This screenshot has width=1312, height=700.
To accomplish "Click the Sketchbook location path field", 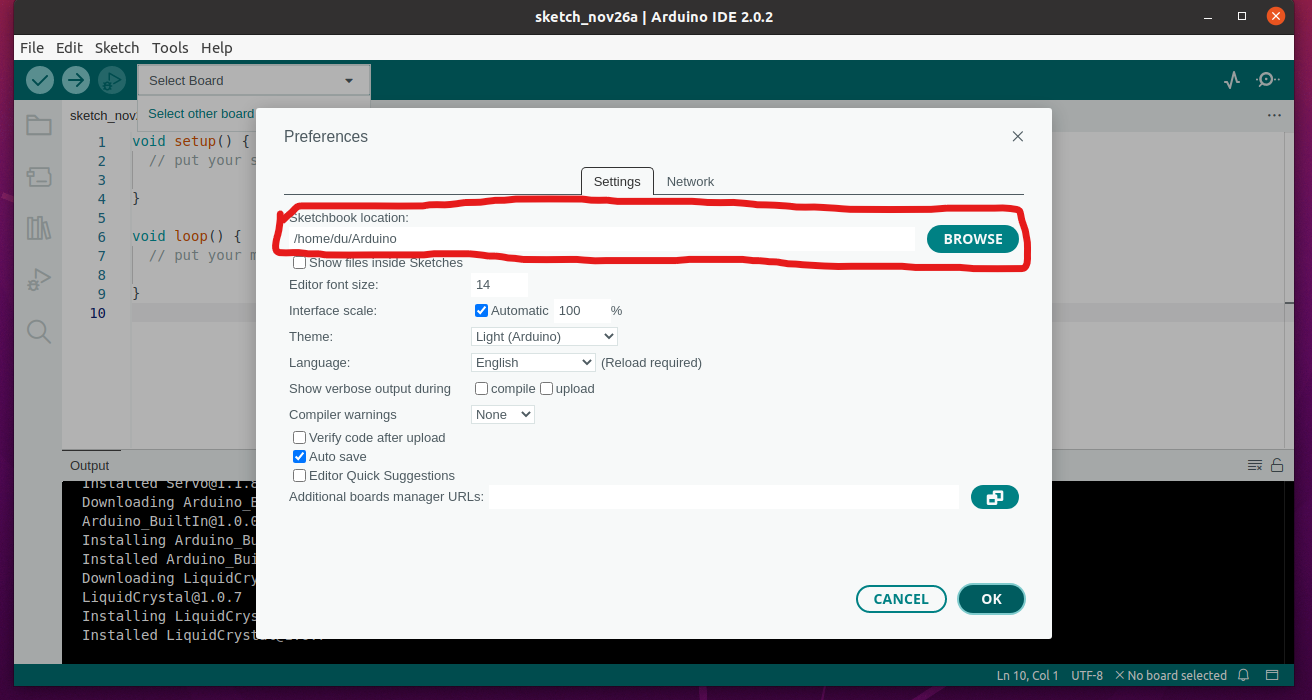I will pos(601,239).
